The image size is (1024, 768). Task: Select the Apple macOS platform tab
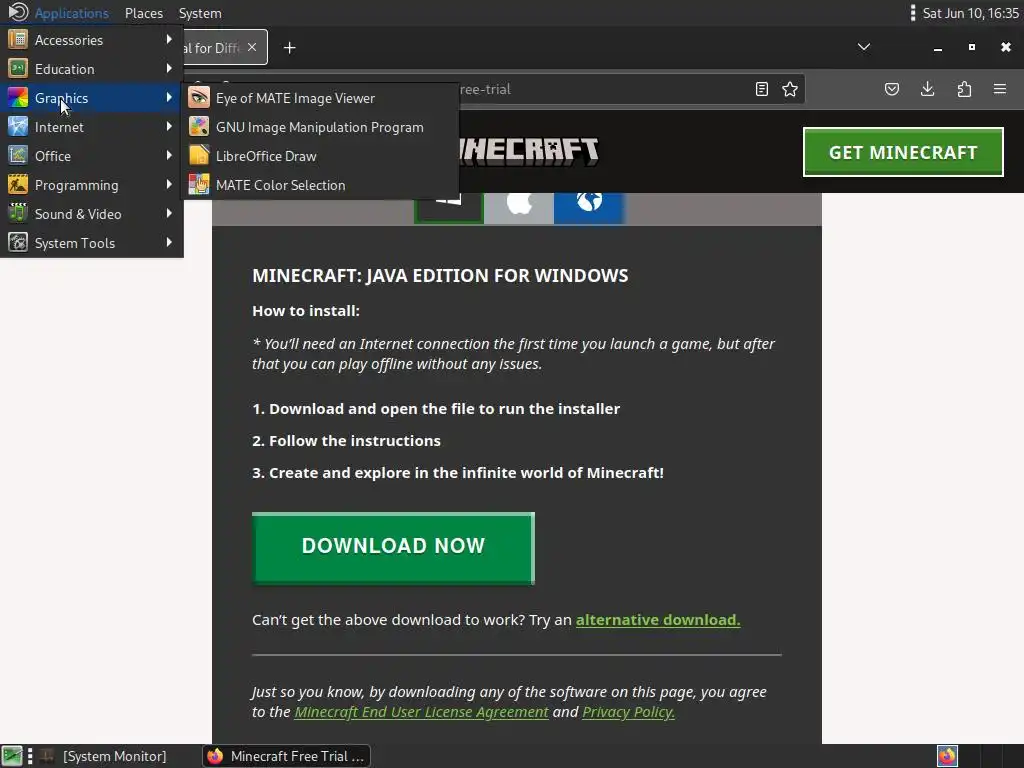(x=519, y=208)
